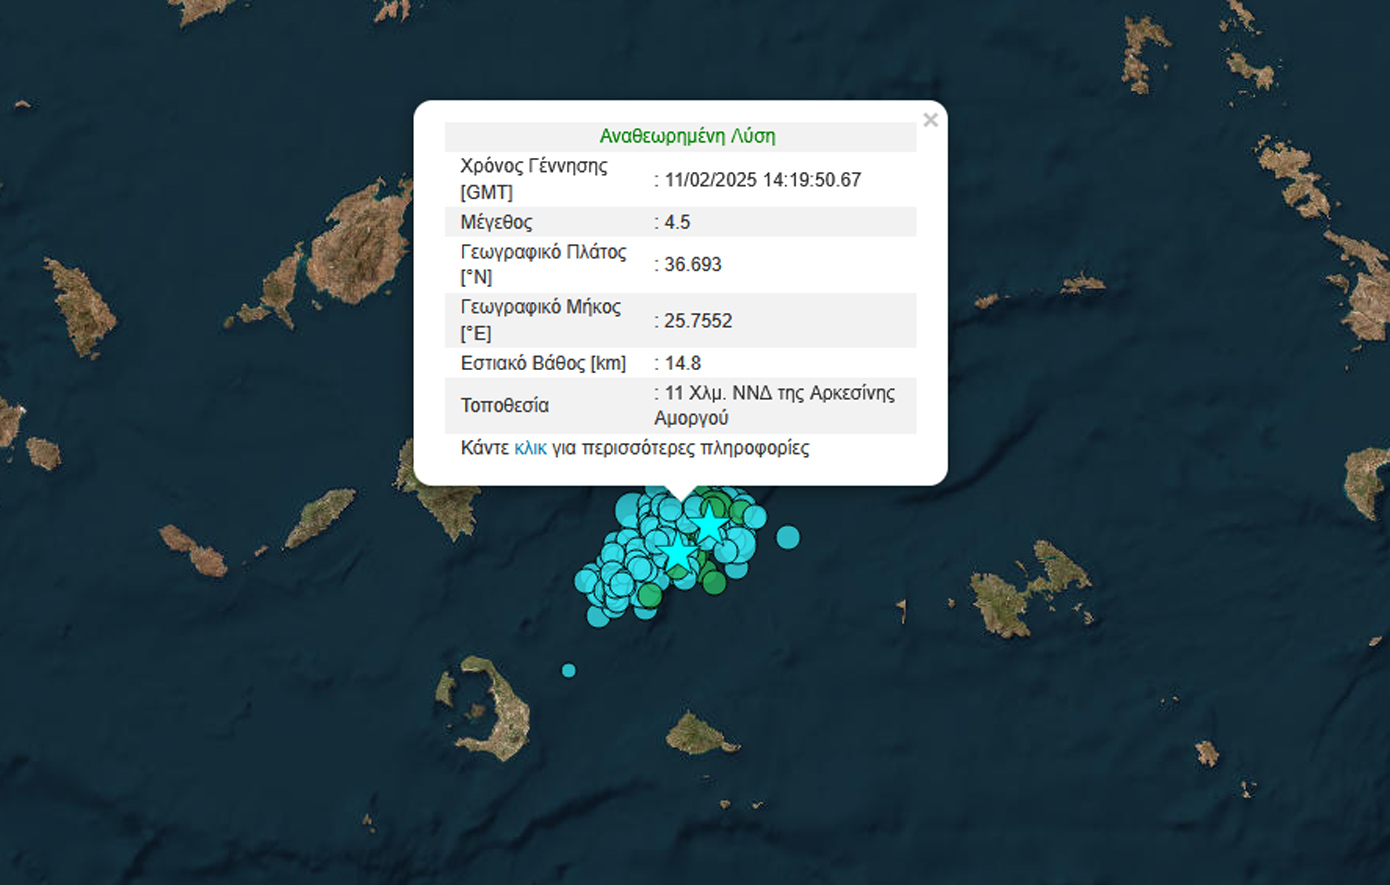Select the small cyan circle near Santorini
The width and height of the screenshot is (1390, 885).
coord(568,670)
